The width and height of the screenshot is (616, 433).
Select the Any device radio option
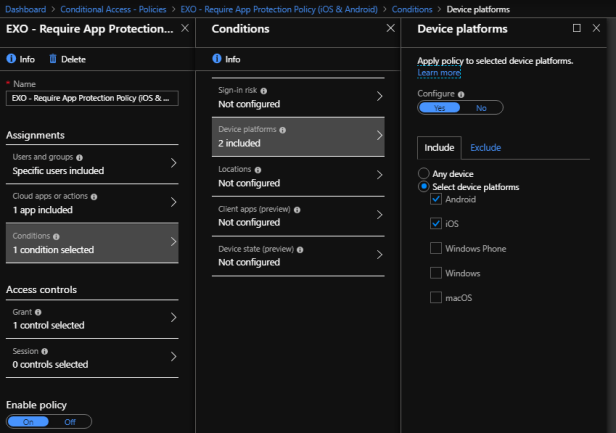424,174
